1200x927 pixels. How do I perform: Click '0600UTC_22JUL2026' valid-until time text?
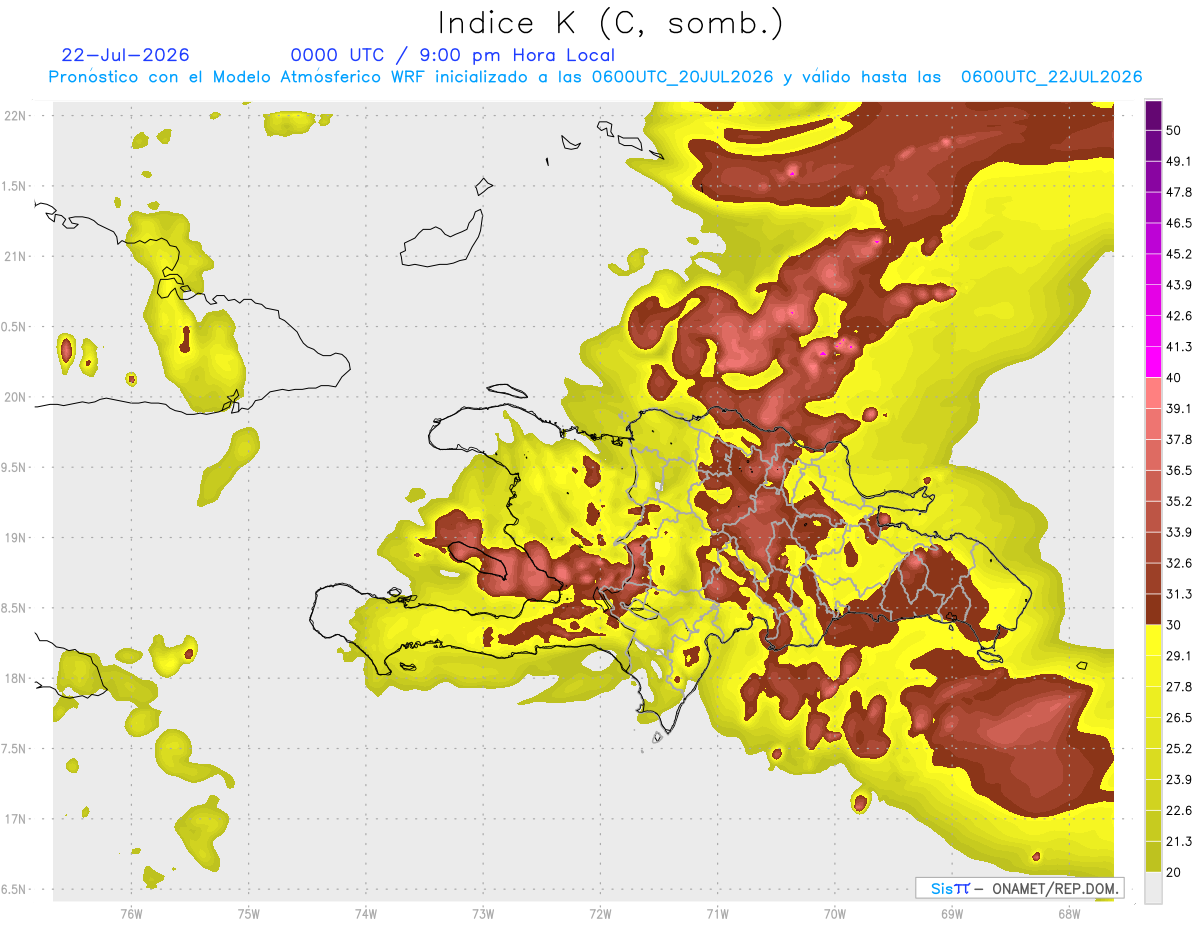1051,77
